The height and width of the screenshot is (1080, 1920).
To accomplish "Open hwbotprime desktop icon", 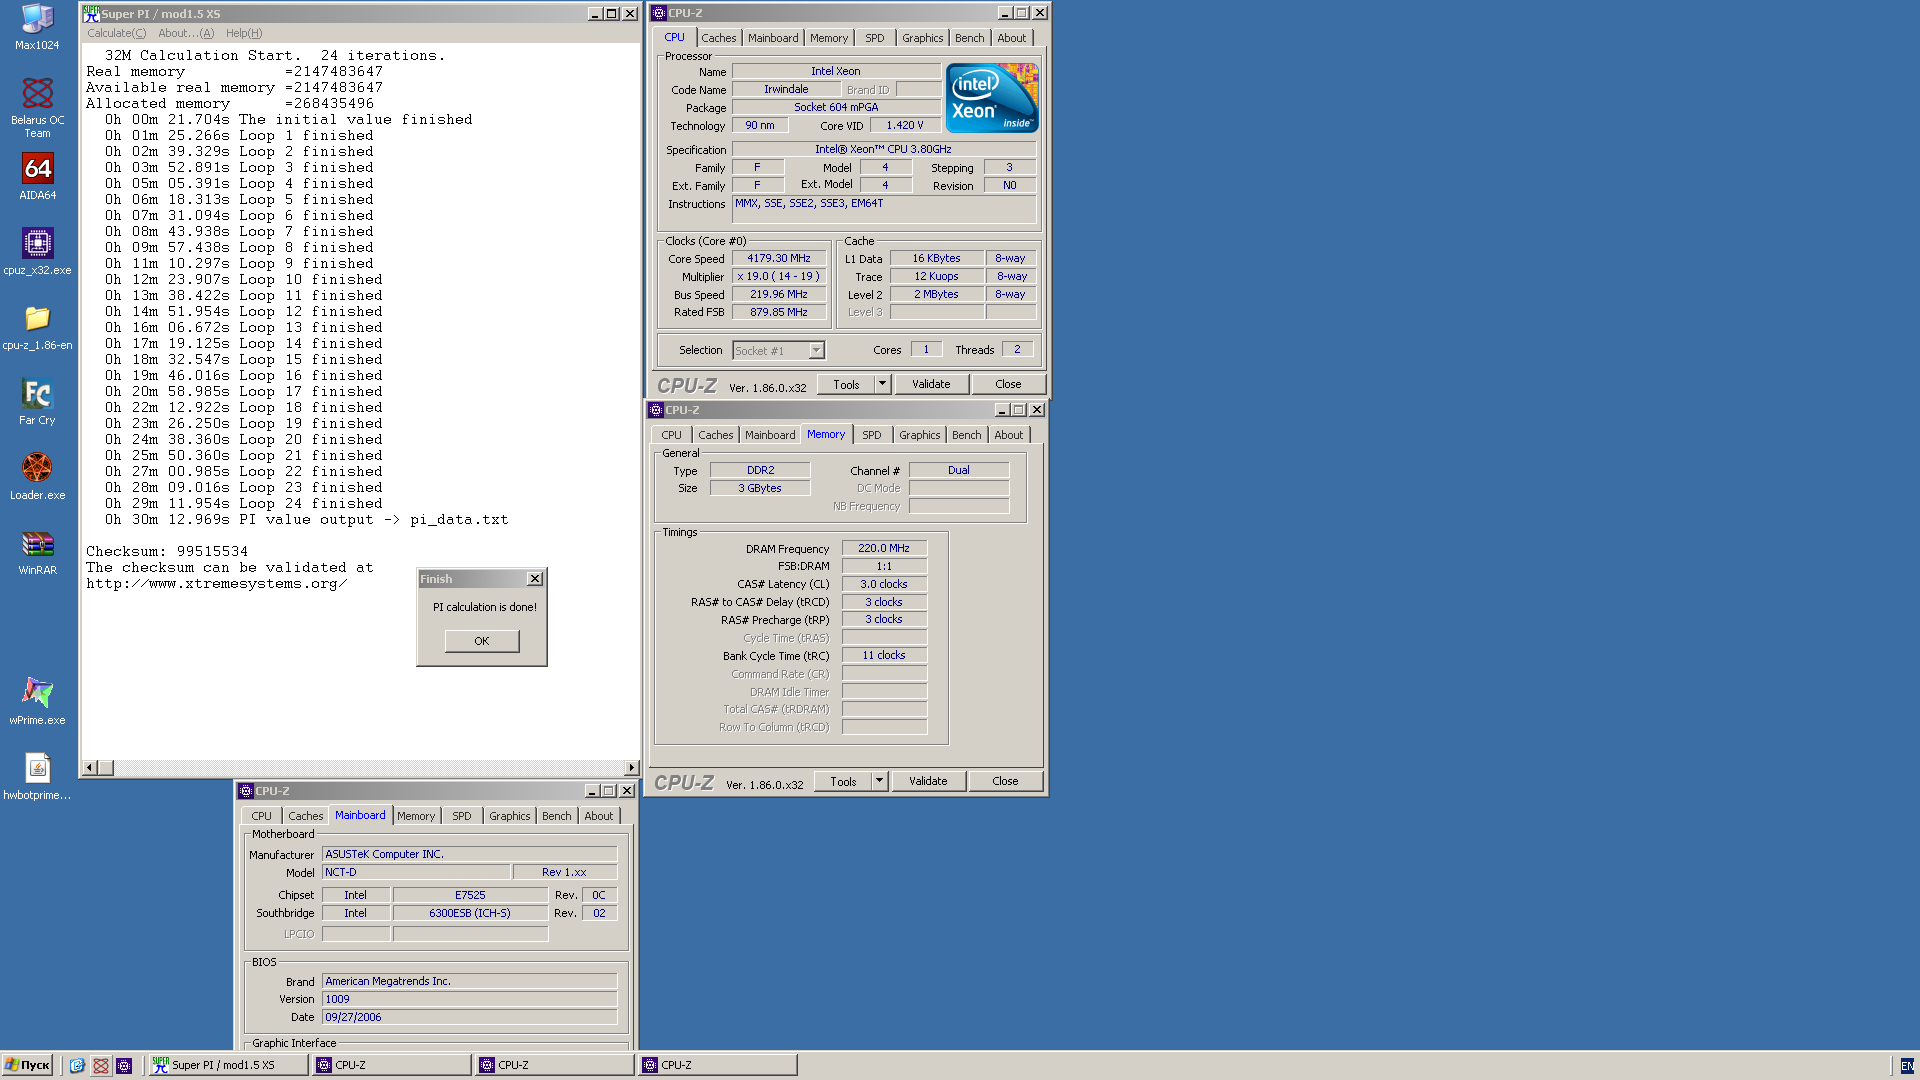I will [x=37, y=777].
